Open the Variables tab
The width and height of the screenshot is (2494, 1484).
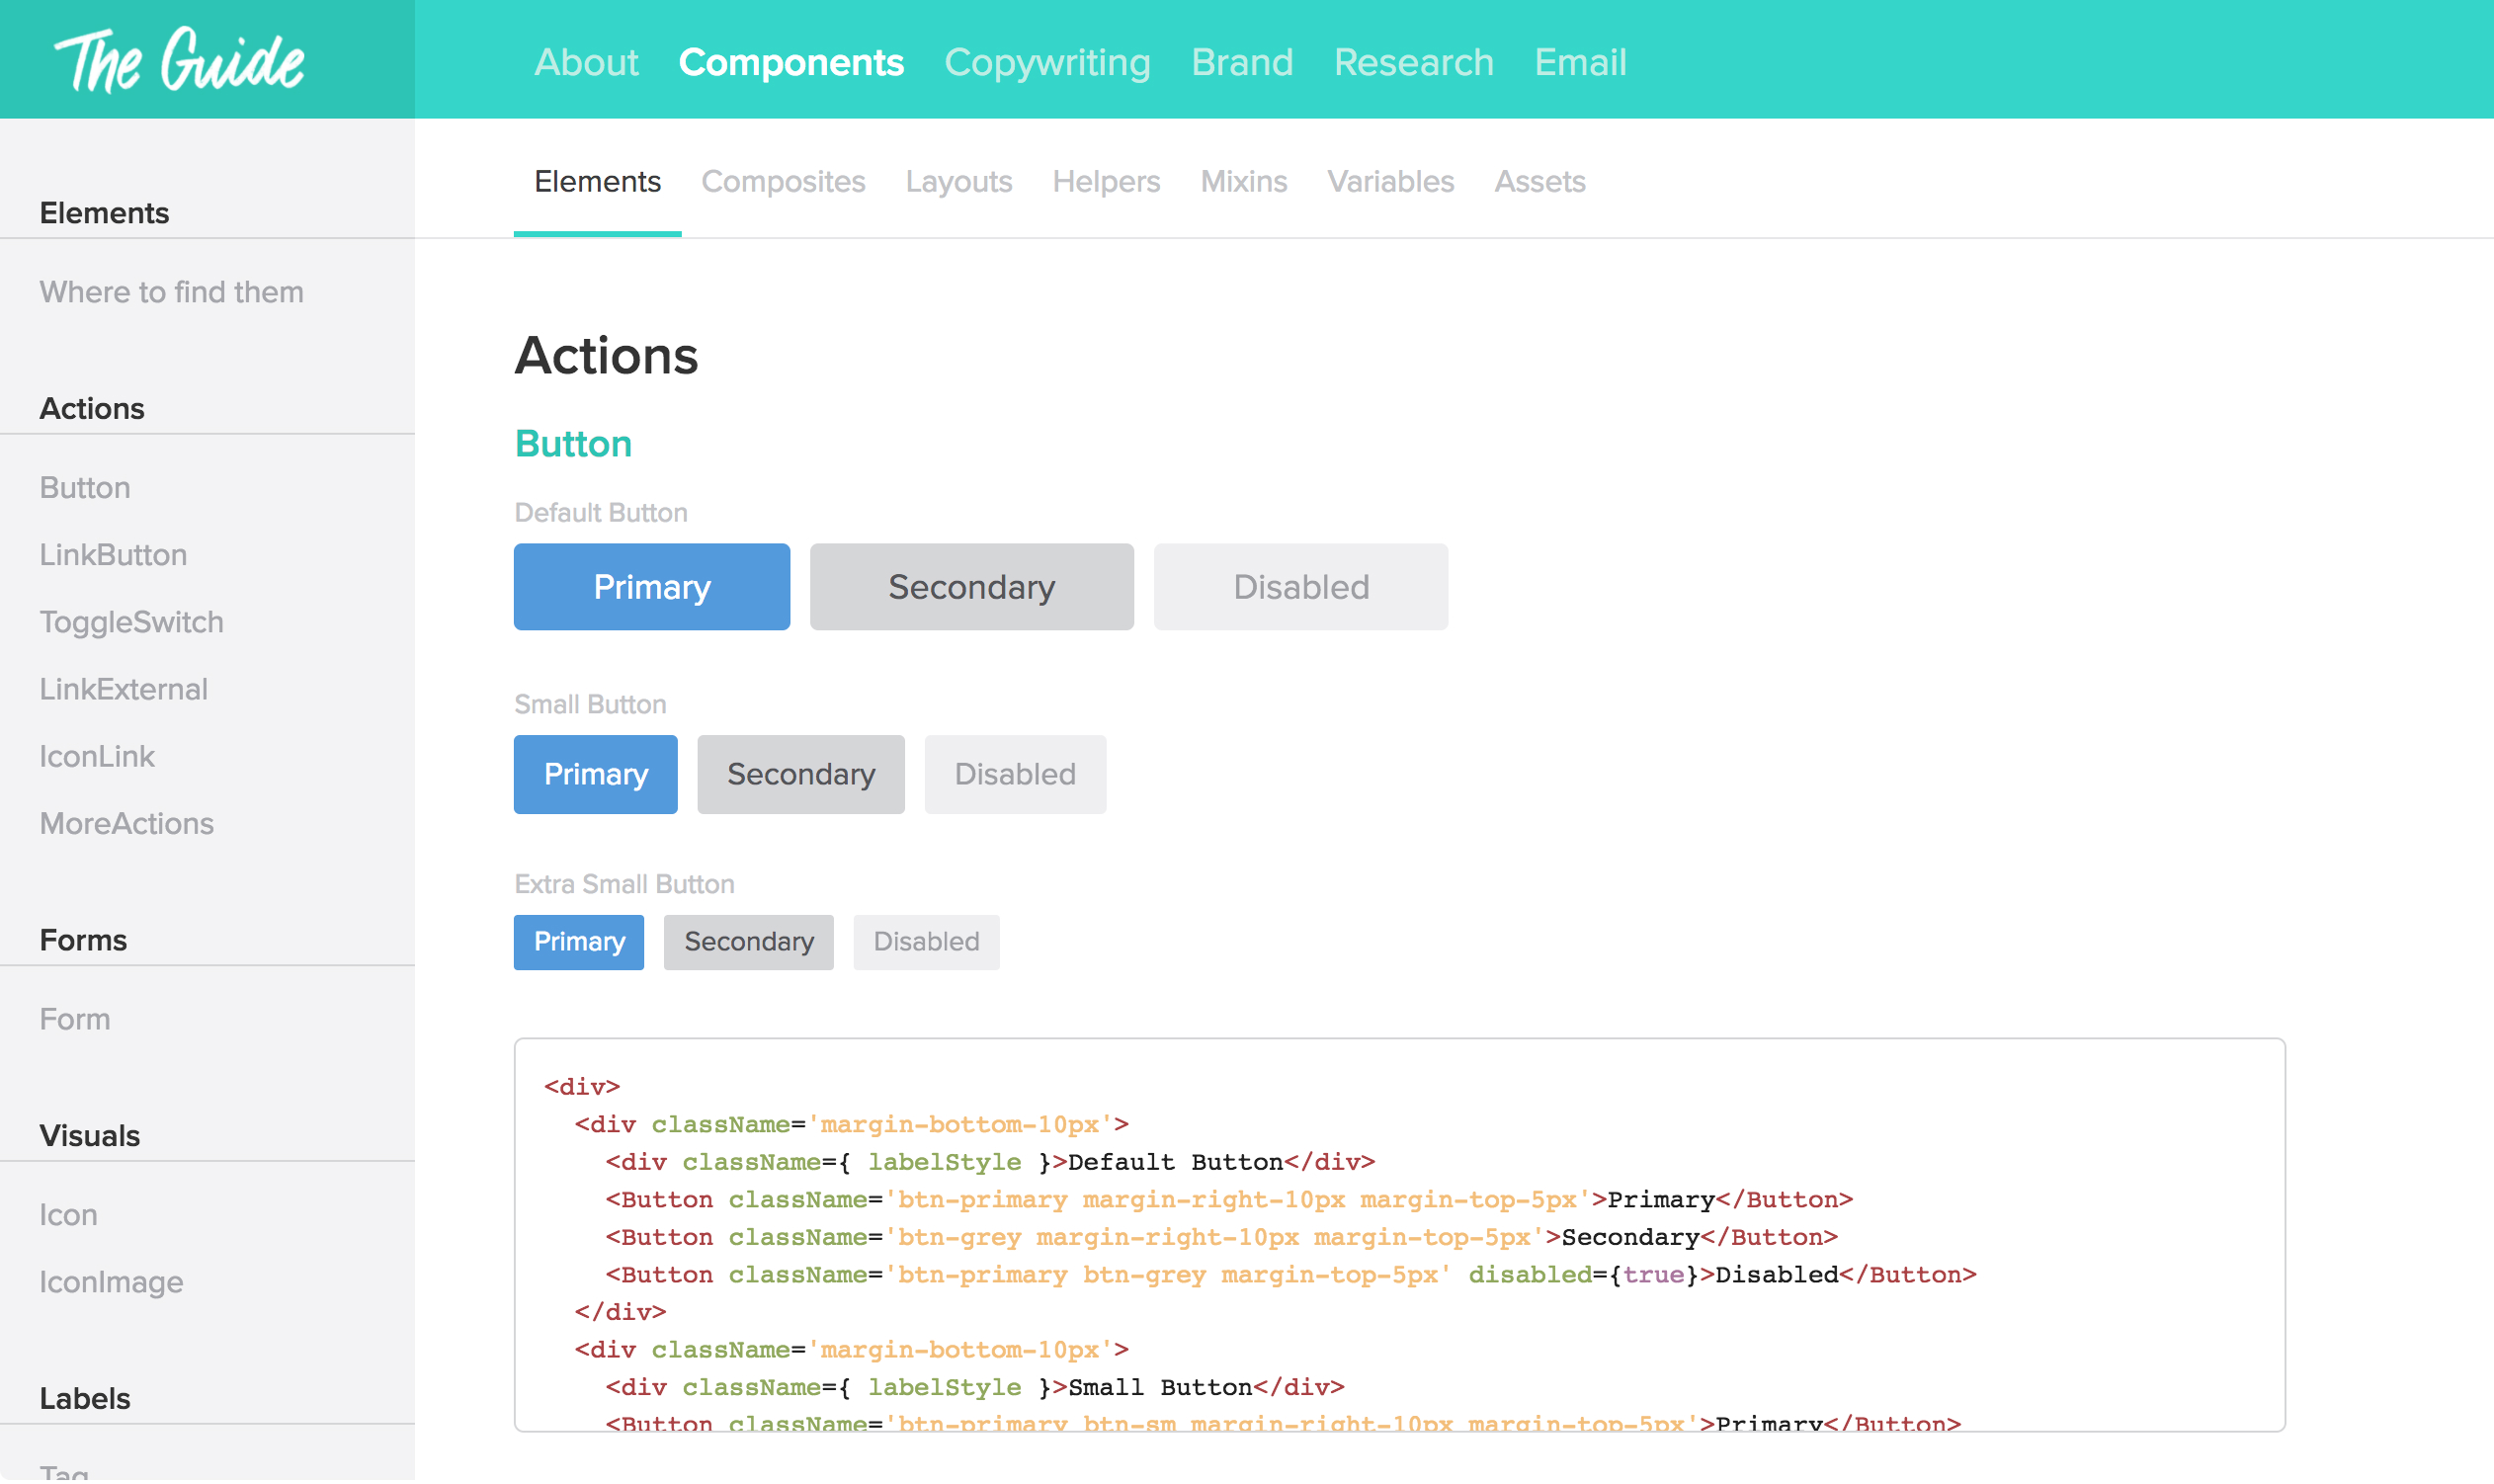pyautogui.click(x=1390, y=182)
